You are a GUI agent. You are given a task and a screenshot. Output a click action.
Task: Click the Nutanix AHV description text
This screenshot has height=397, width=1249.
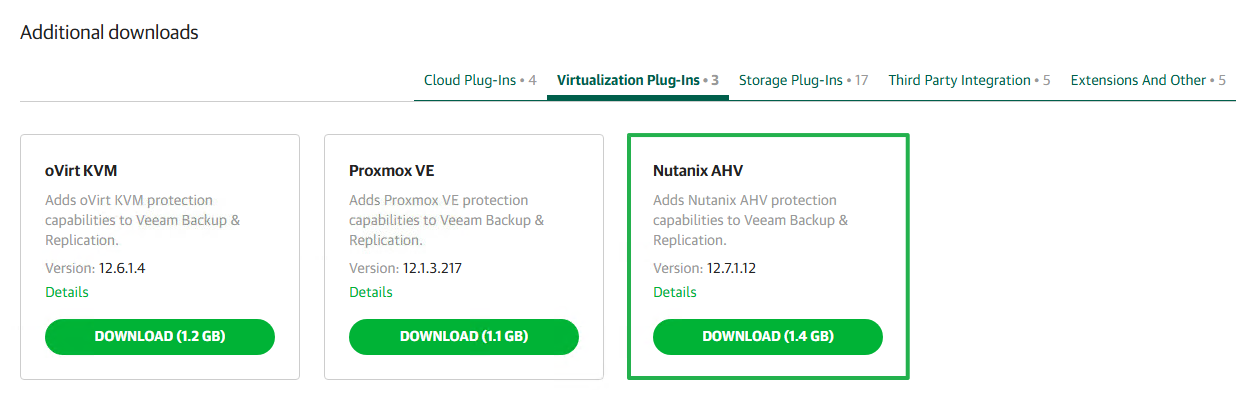pos(751,220)
